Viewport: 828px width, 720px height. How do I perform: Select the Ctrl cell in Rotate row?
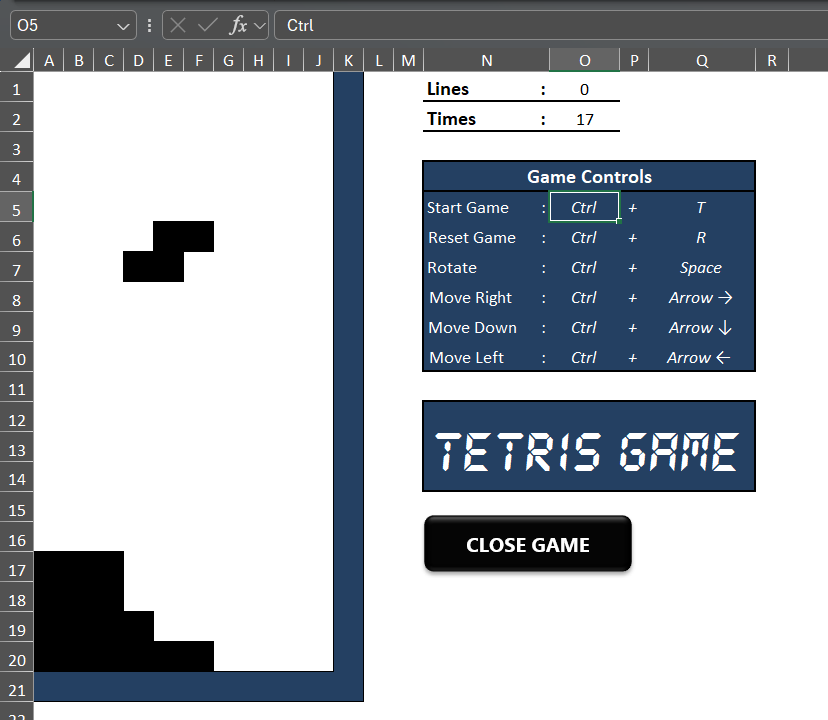pyautogui.click(x=584, y=267)
